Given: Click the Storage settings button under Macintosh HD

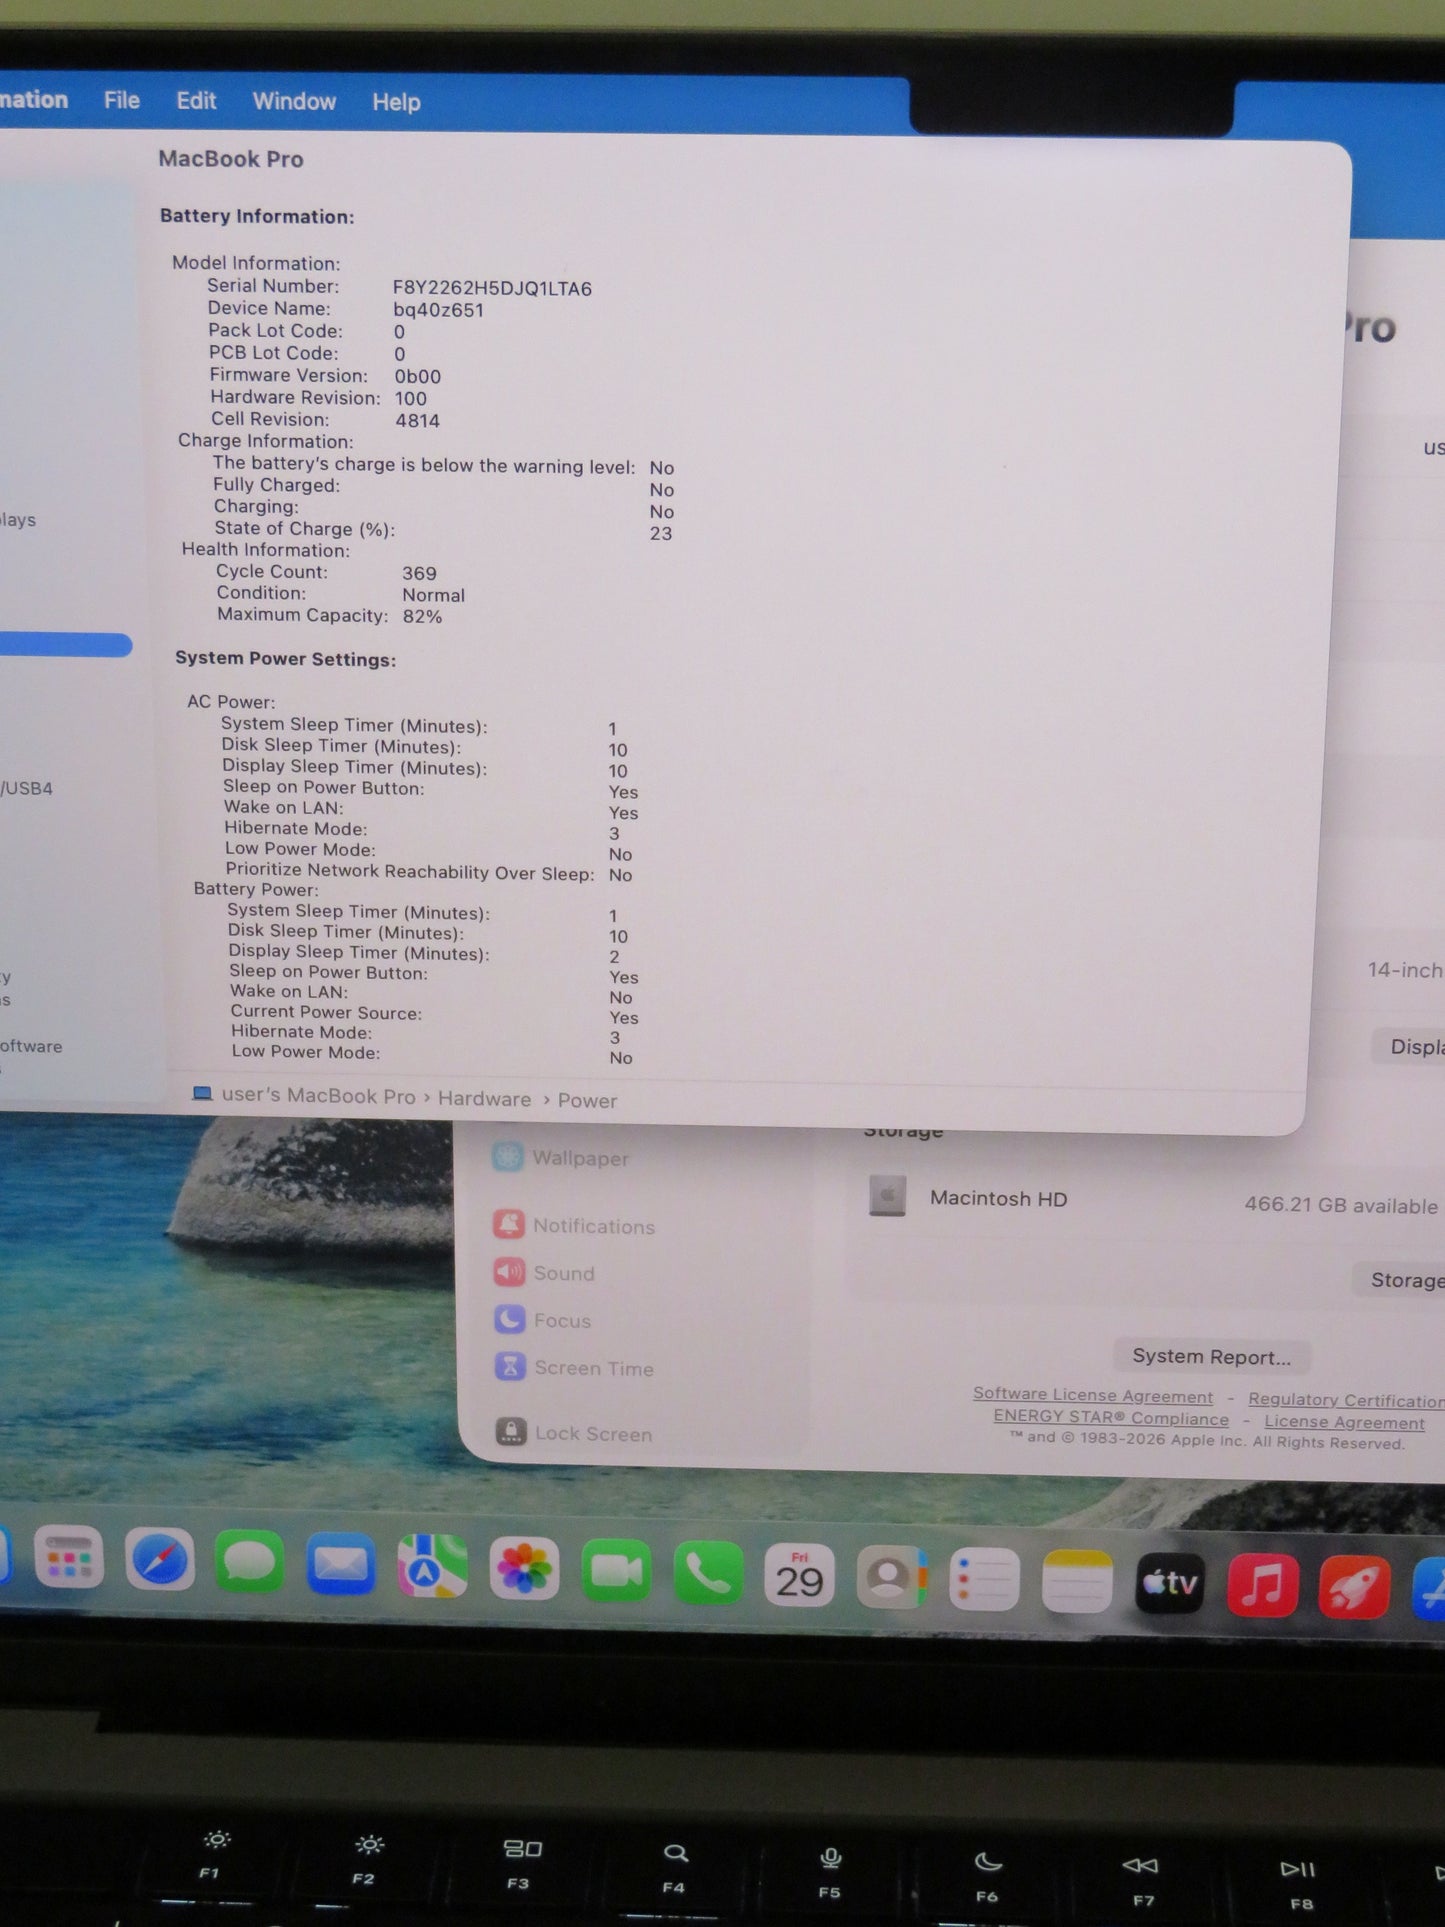Looking at the screenshot, I should point(1400,1280).
